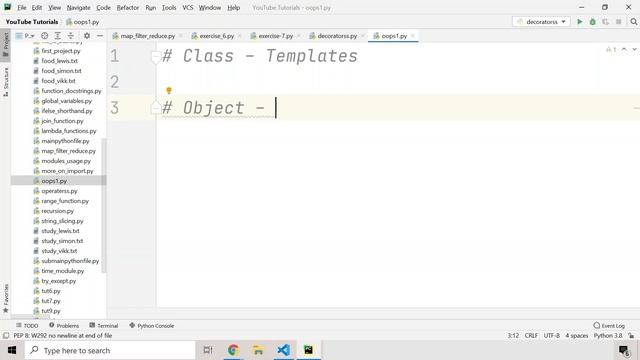
Task: Jump to previous highlighted problem arrow
Action: (x=624, y=49)
